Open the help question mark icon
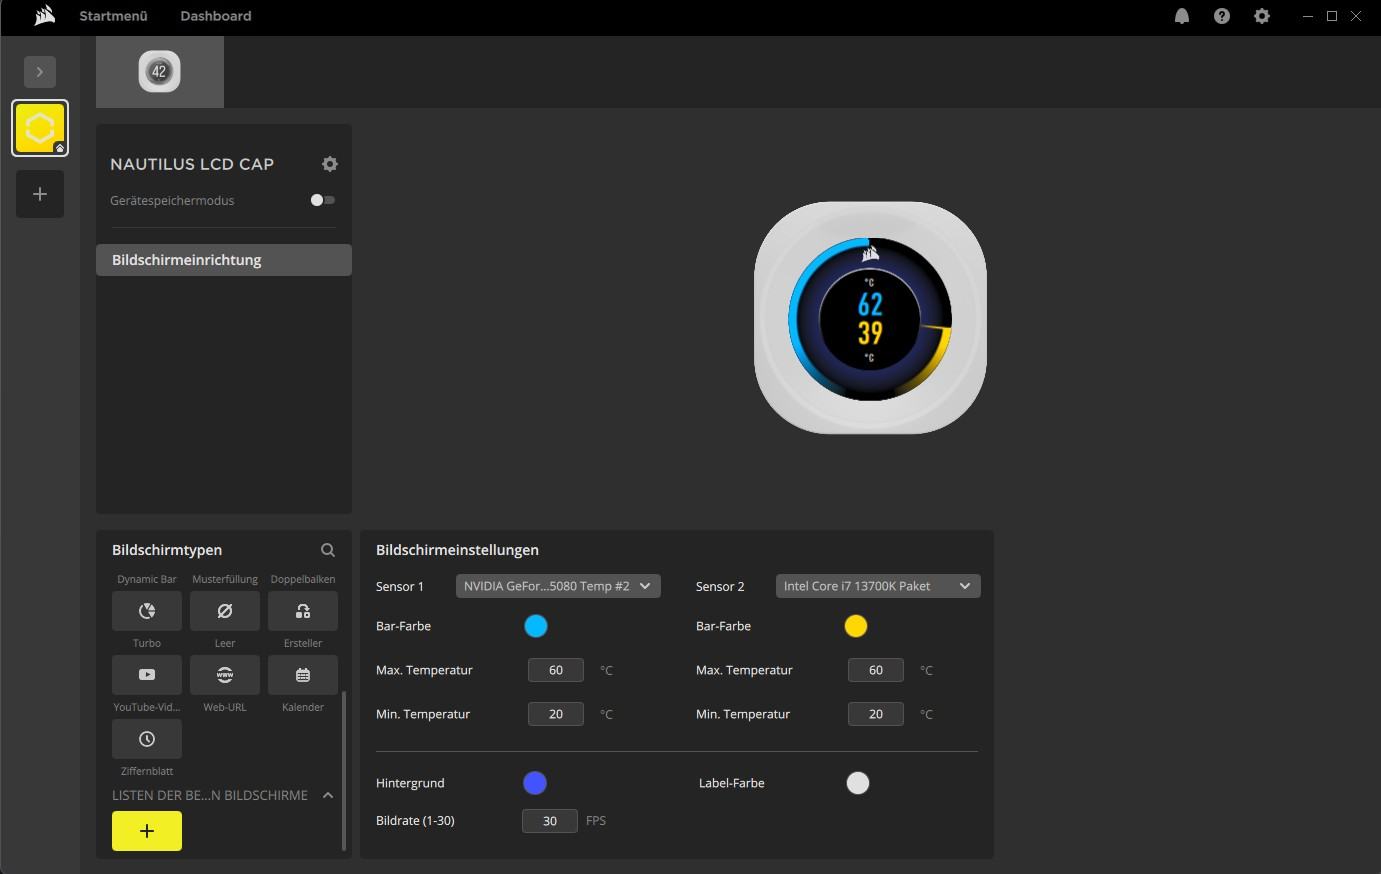The width and height of the screenshot is (1381, 874). [x=1222, y=16]
